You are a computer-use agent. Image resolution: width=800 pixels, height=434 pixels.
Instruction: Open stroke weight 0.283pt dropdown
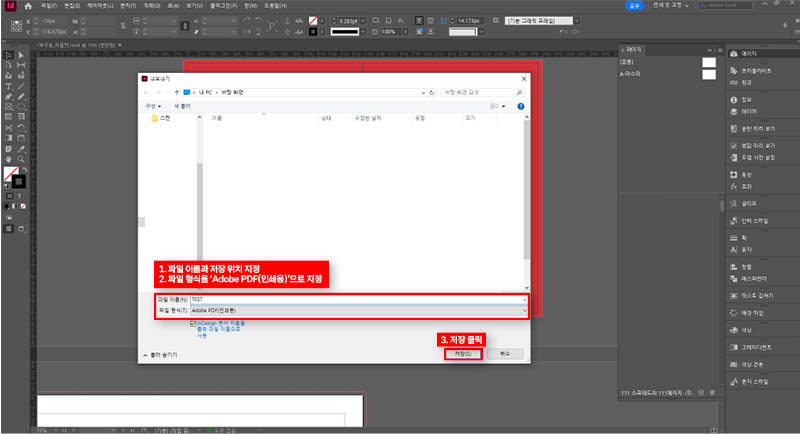point(363,21)
